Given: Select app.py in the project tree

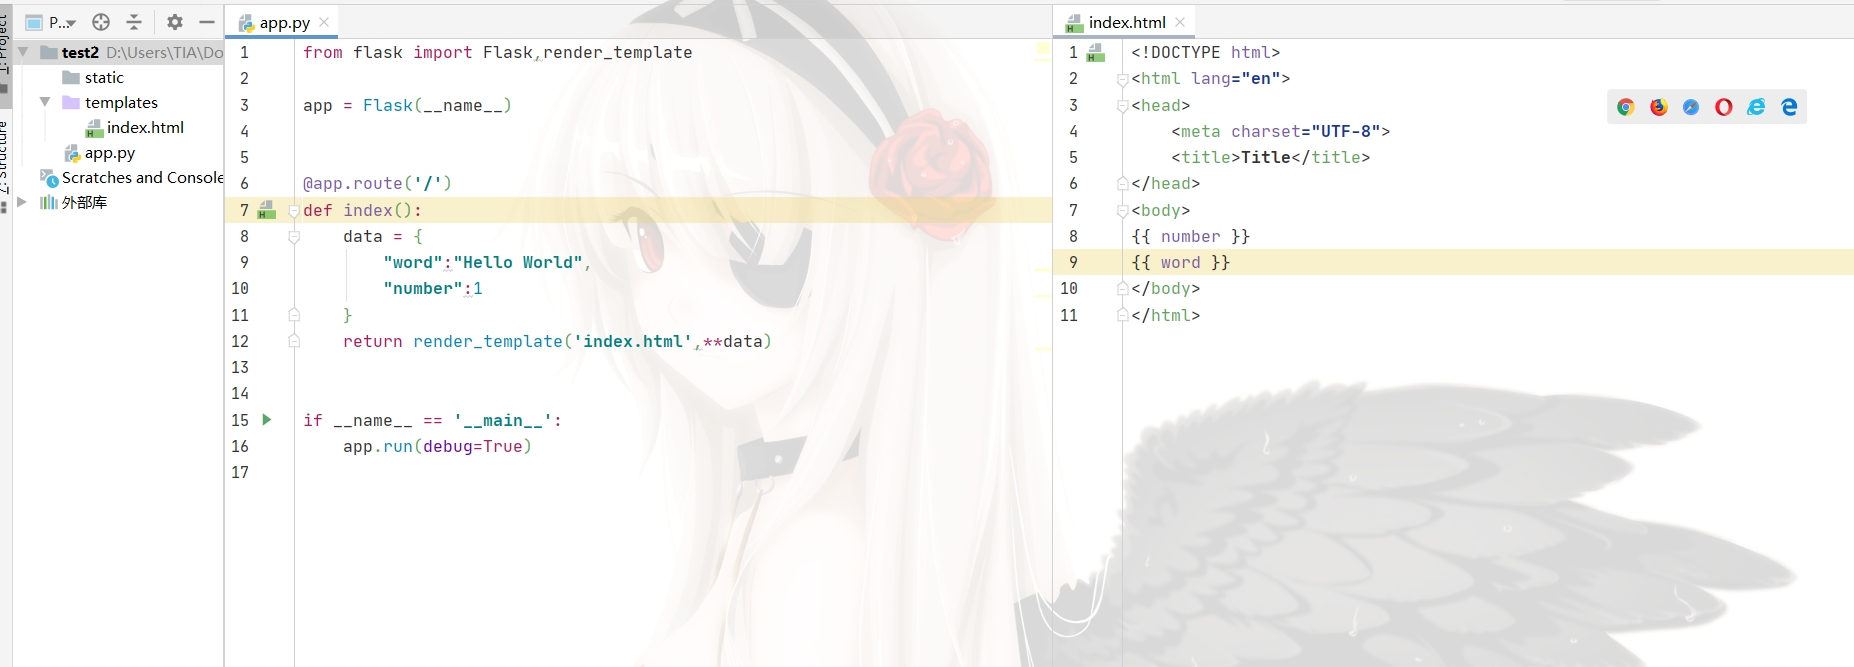Looking at the screenshot, I should (109, 153).
